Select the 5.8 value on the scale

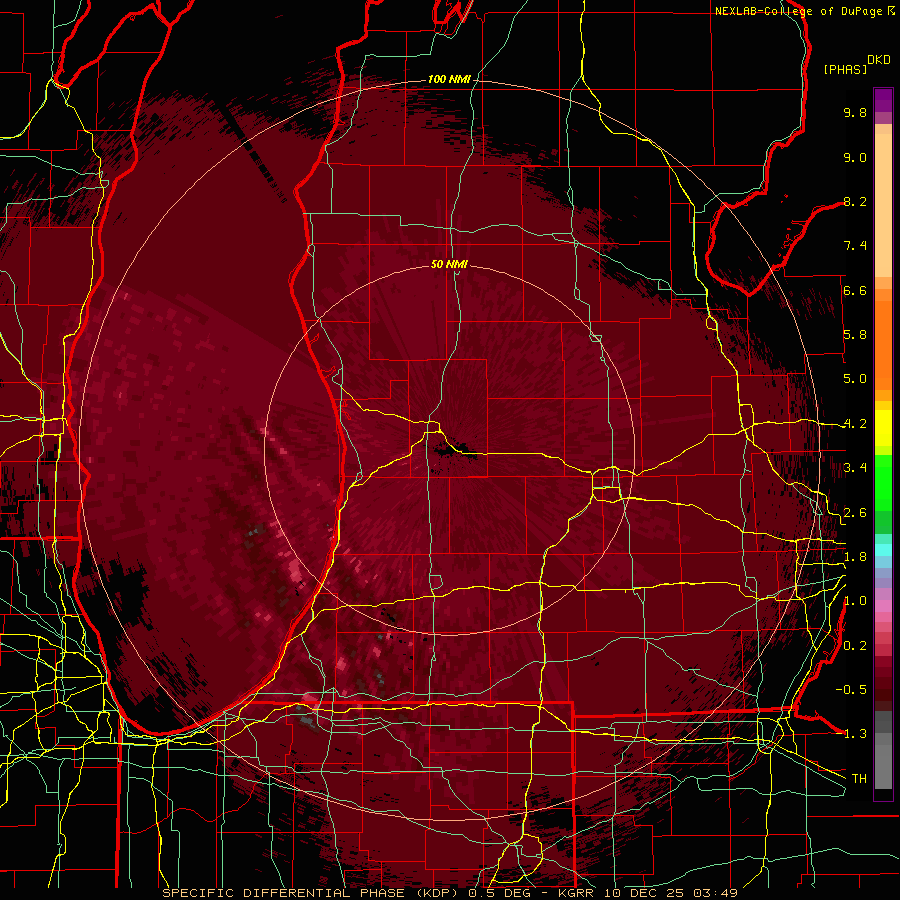855,335
